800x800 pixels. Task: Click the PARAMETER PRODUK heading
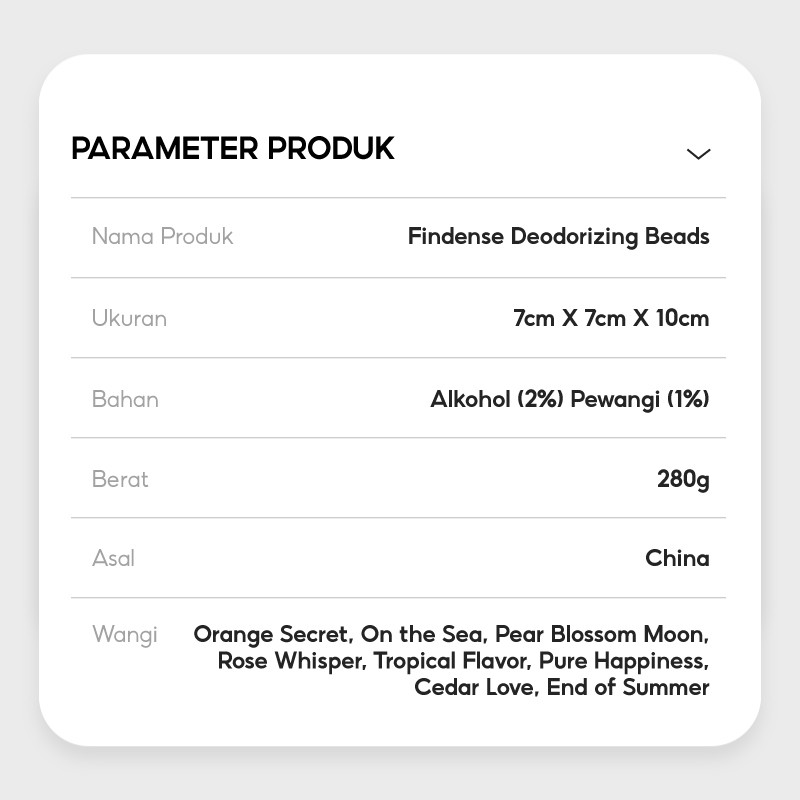pos(233,149)
